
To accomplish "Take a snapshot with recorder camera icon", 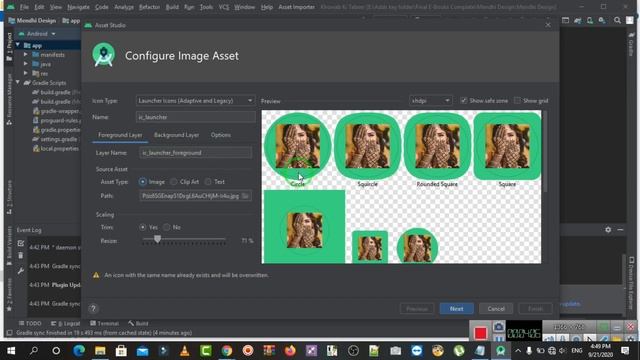I will pos(498,327).
